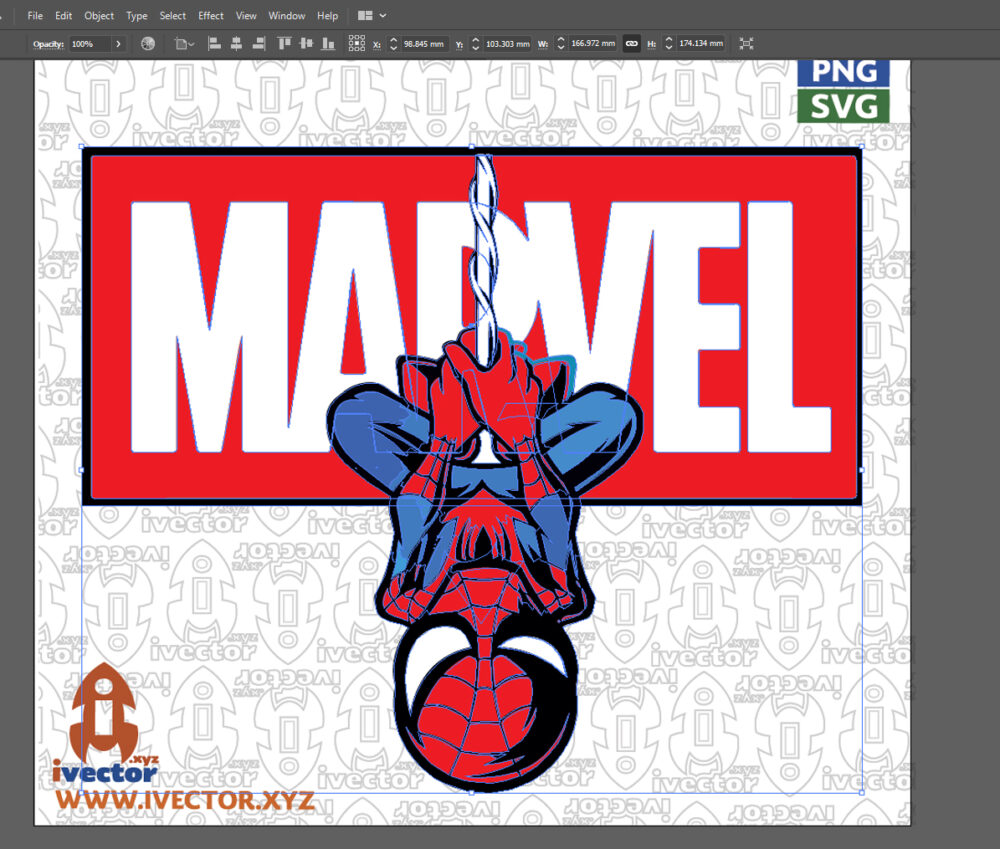The image size is (1000, 849).
Task: Edit the W value 166.972 mm
Action: 593,43
